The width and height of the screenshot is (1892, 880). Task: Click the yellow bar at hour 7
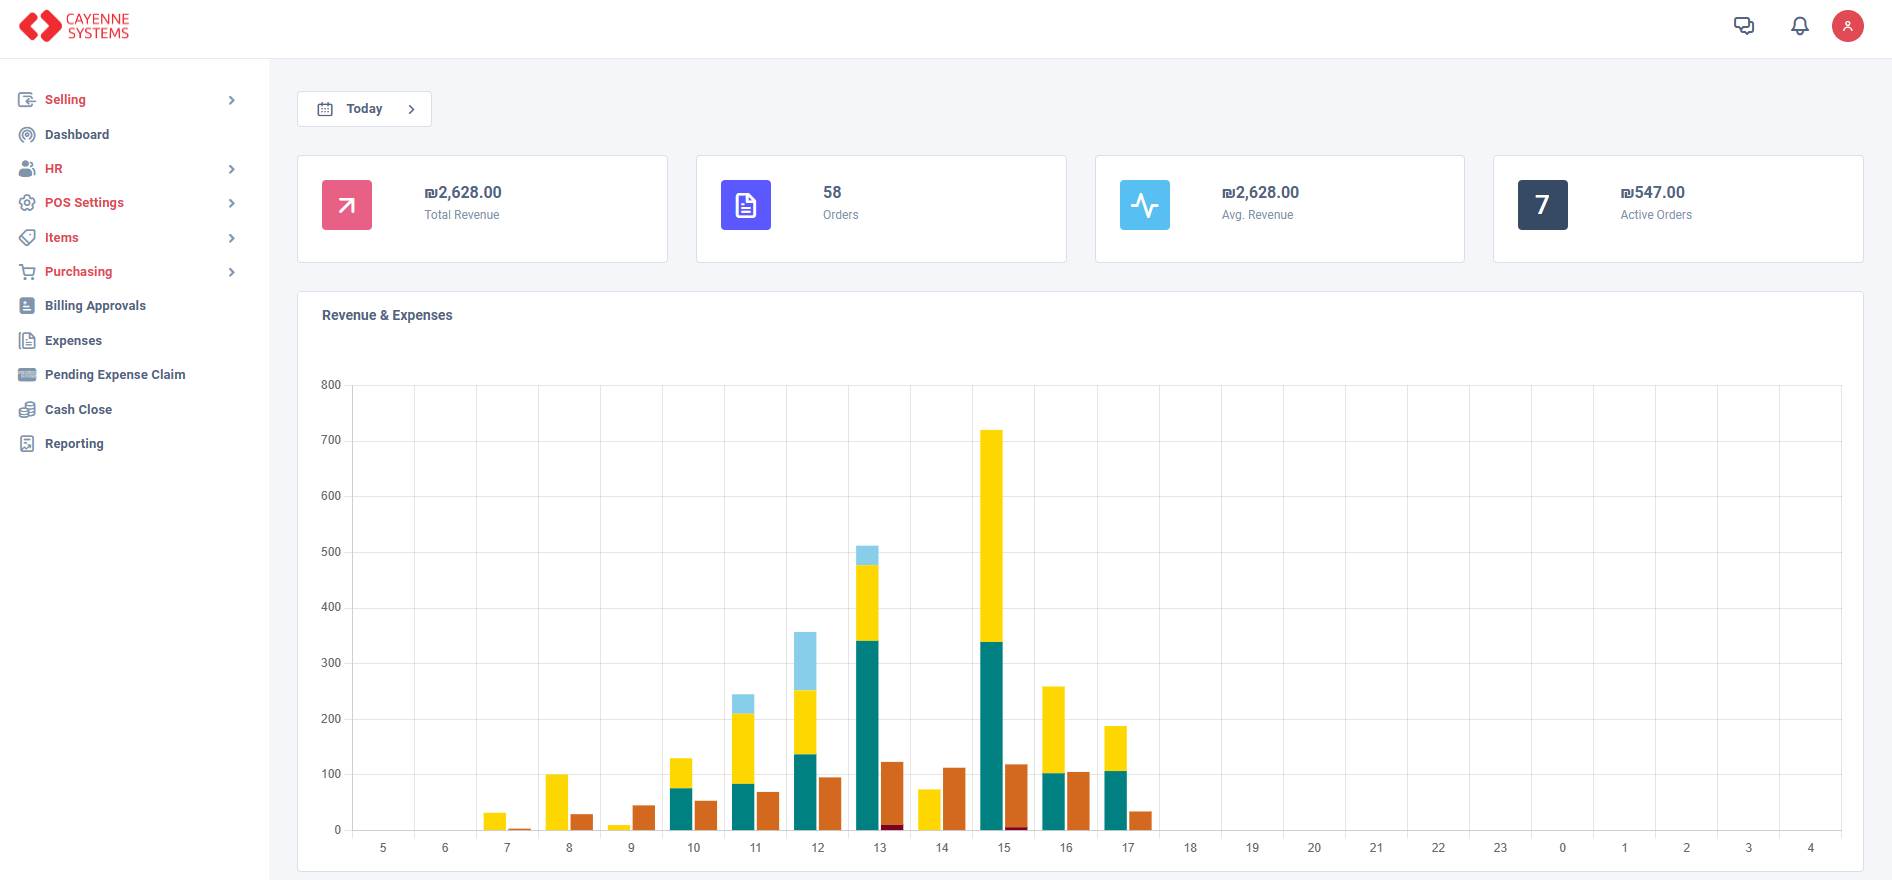pos(495,821)
